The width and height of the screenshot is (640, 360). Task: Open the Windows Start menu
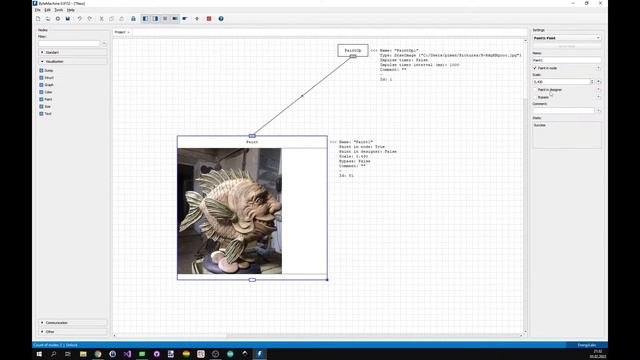point(39,354)
